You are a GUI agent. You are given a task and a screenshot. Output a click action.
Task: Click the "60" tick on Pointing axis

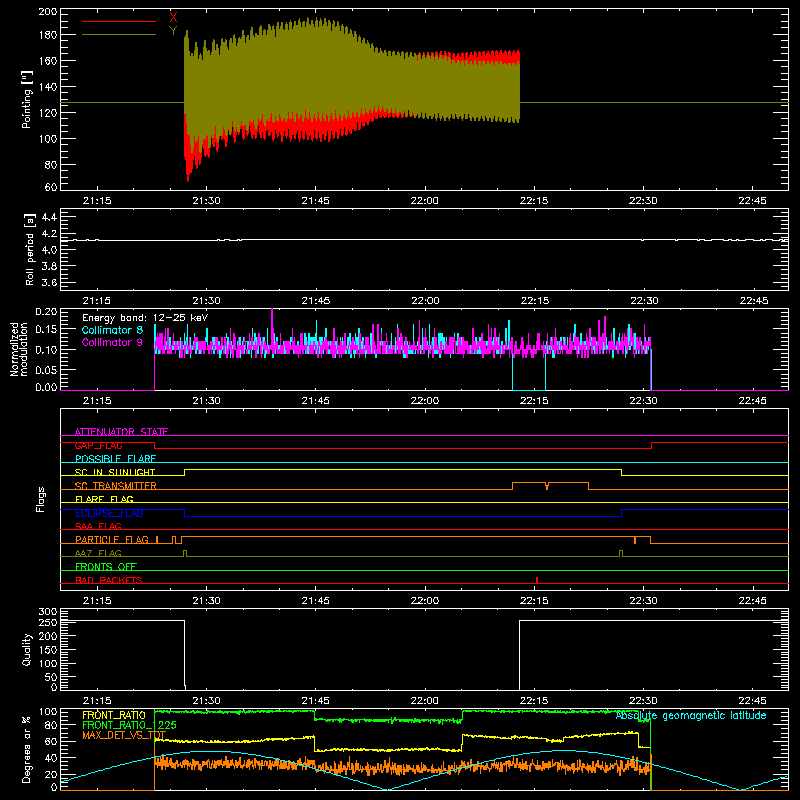click(51, 187)
